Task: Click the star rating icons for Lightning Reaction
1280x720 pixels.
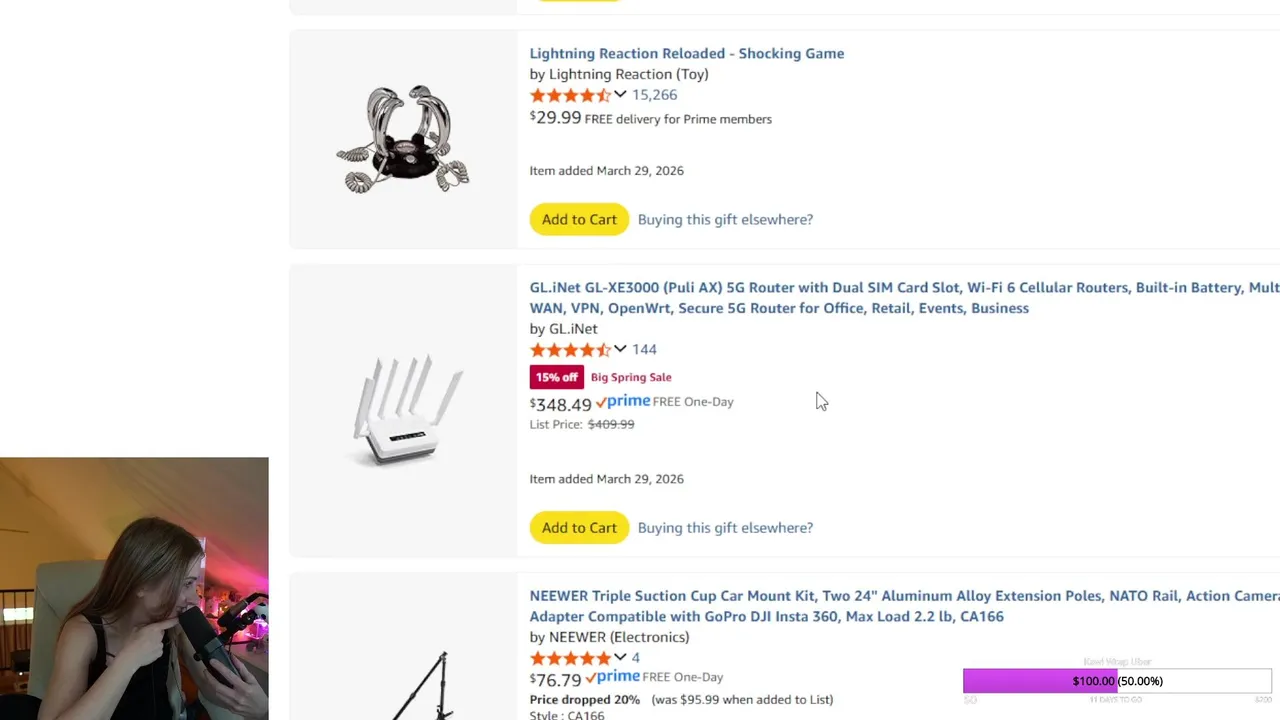Action: click(x=569, y=95)
